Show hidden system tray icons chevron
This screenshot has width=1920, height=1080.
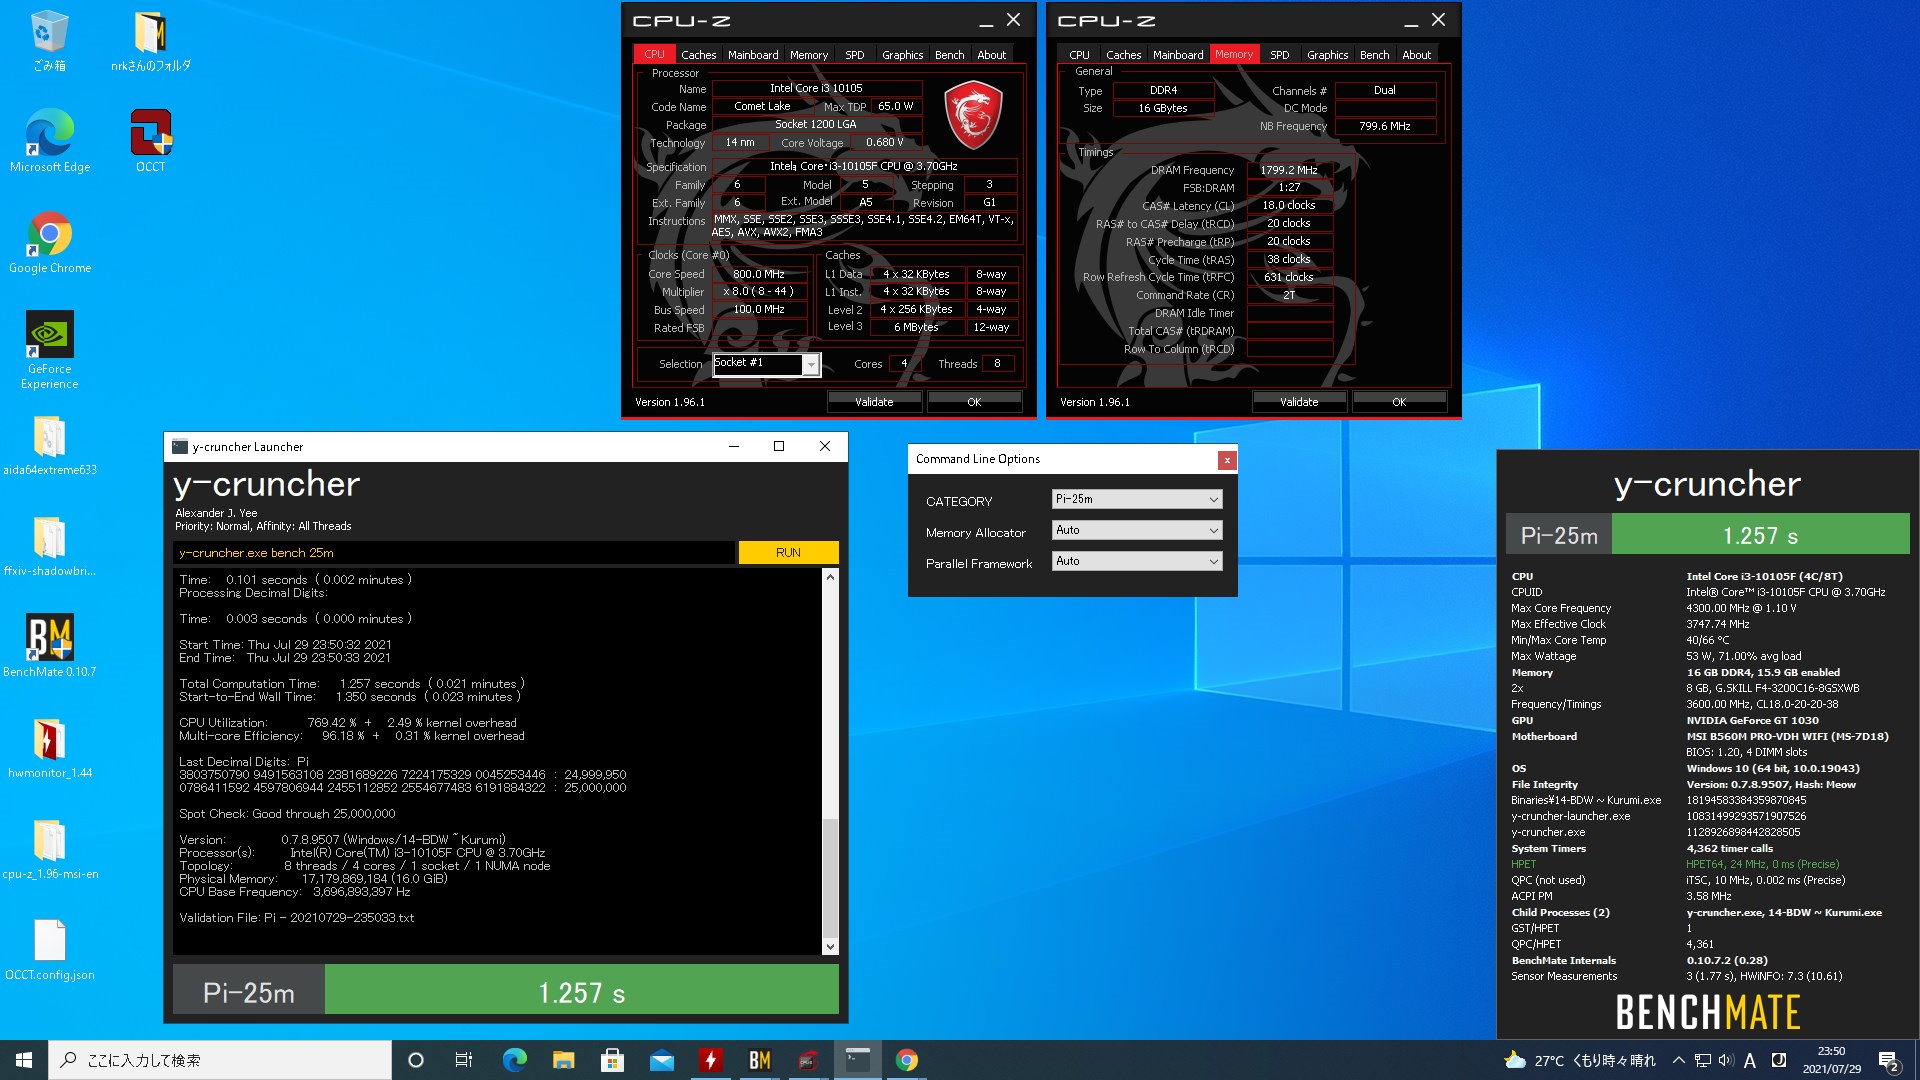coord(1679,1060)
